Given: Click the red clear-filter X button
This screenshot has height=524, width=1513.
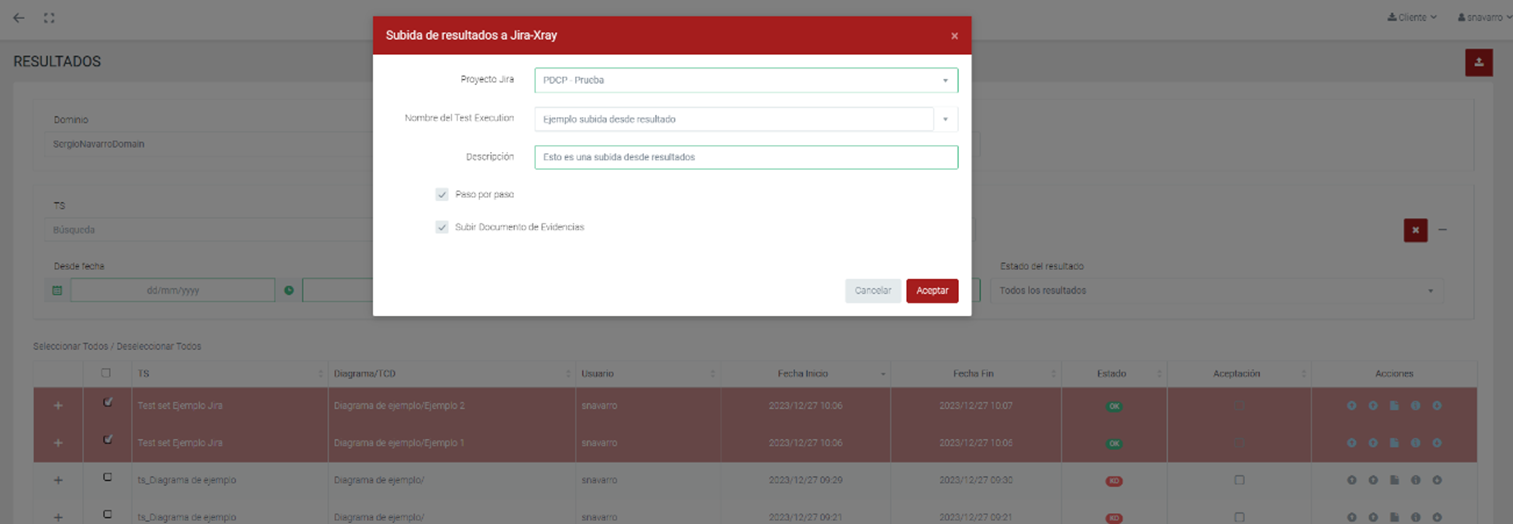Looking at the screenshot, I should 1415,230.
